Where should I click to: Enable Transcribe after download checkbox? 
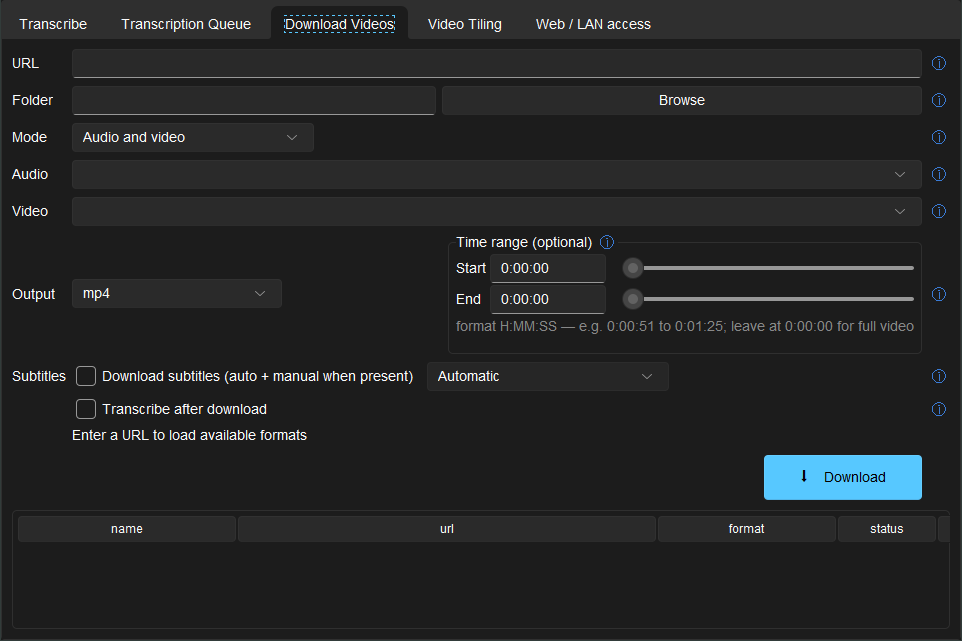[x=86, y=409]
